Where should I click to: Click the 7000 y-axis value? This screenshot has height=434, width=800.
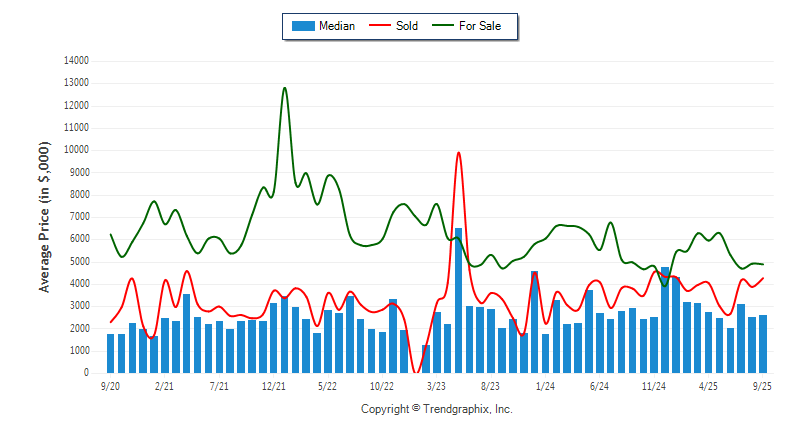[x=78, y=217]
